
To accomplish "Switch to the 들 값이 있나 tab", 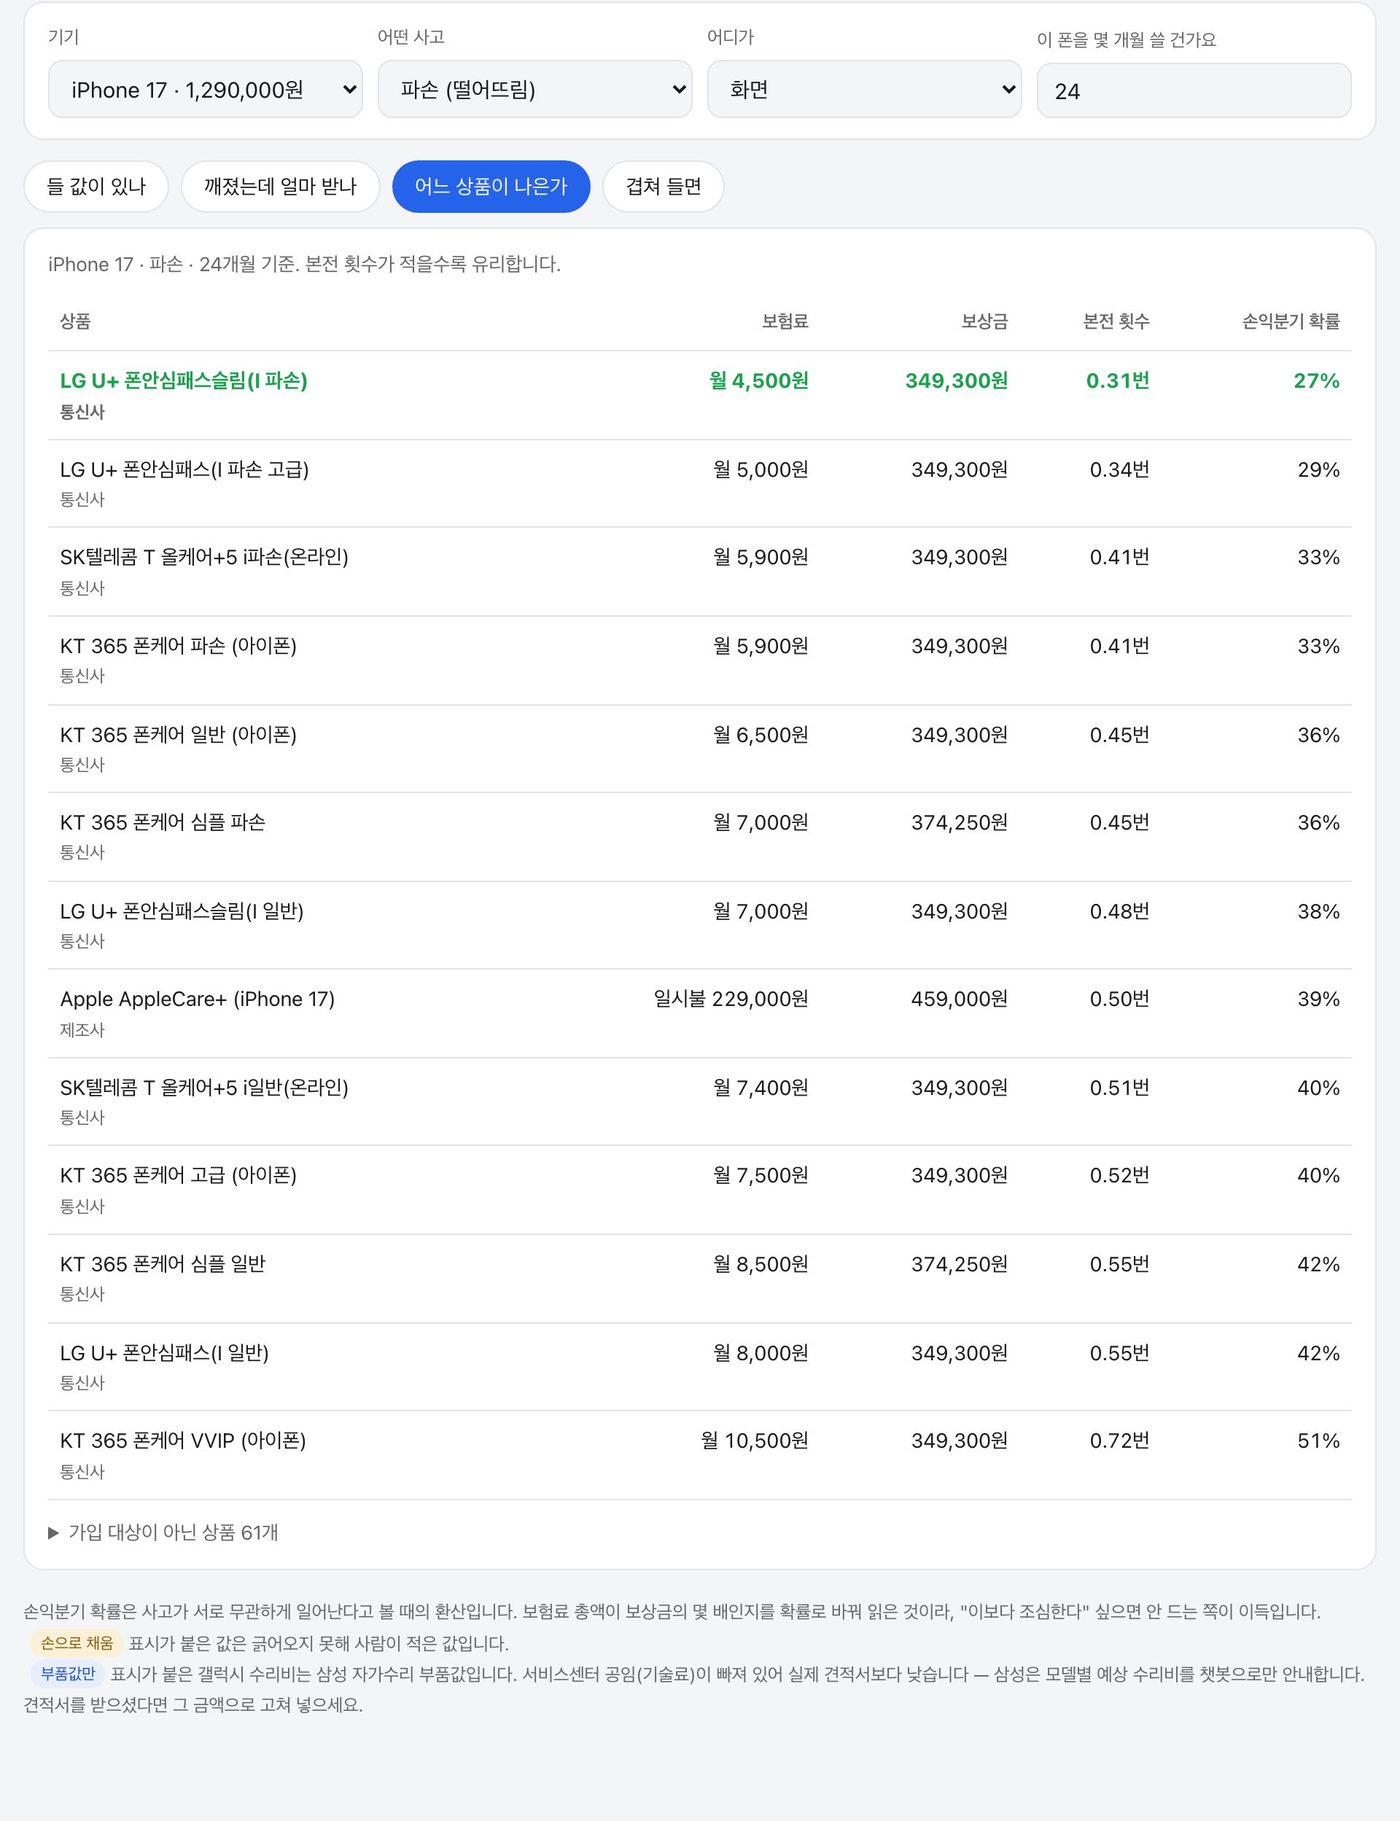I will pos(96,186).
